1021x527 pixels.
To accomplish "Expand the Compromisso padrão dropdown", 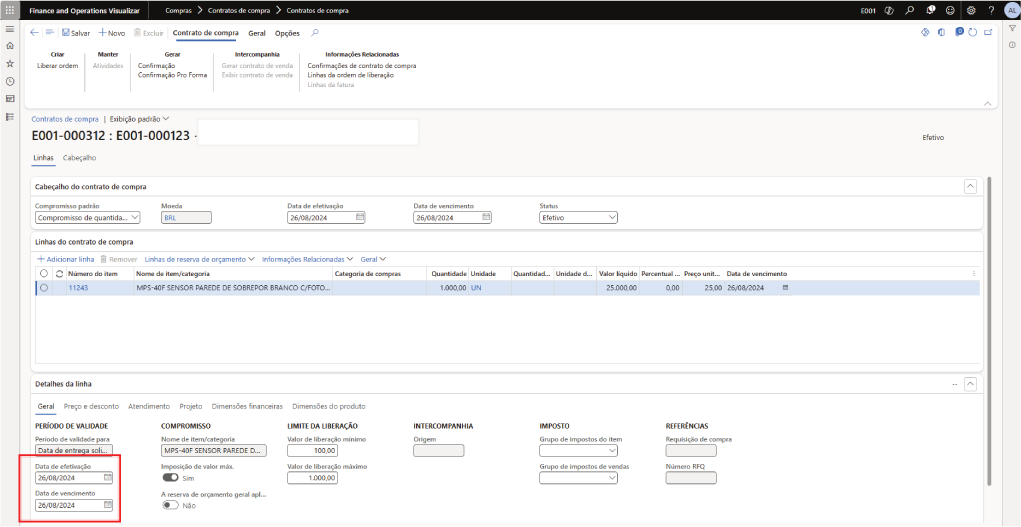I will pyautogui.click(x=88, y=217).
